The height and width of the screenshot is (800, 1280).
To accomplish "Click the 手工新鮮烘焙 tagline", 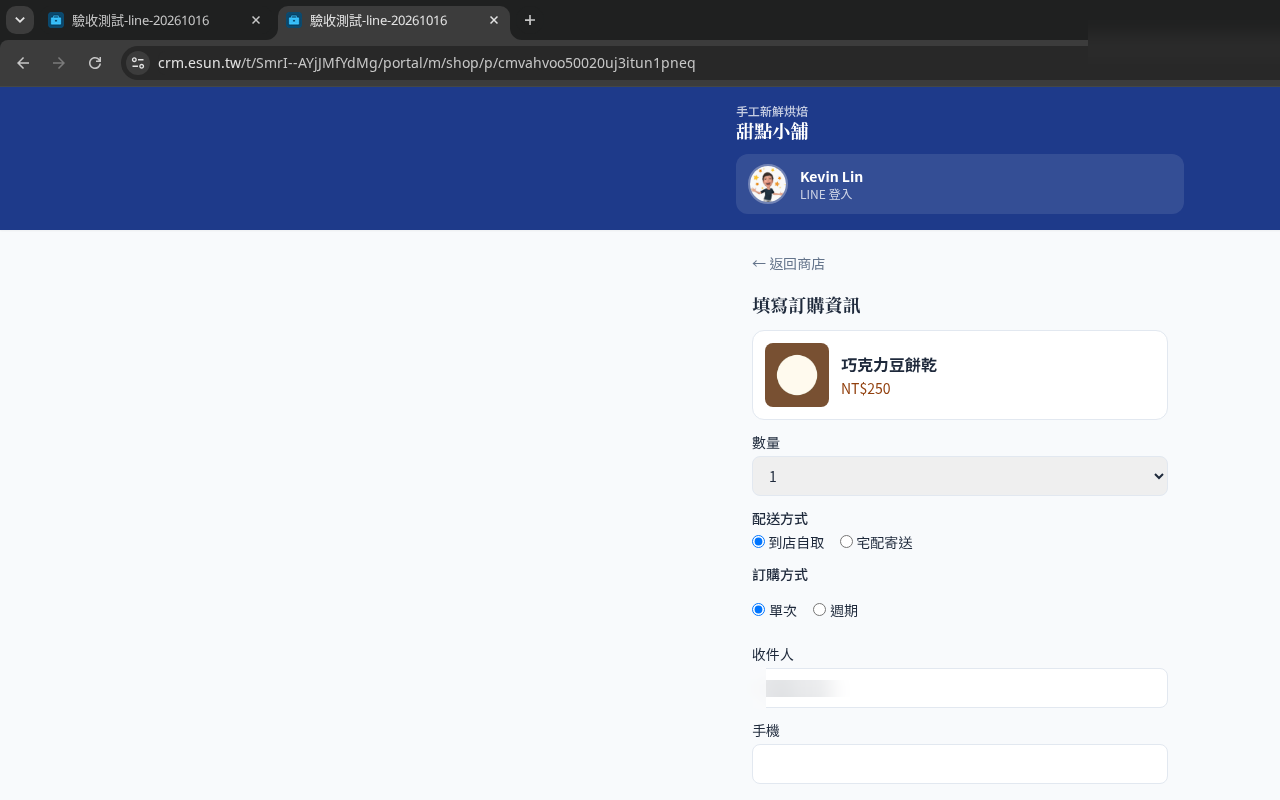I will coord(772,111).
